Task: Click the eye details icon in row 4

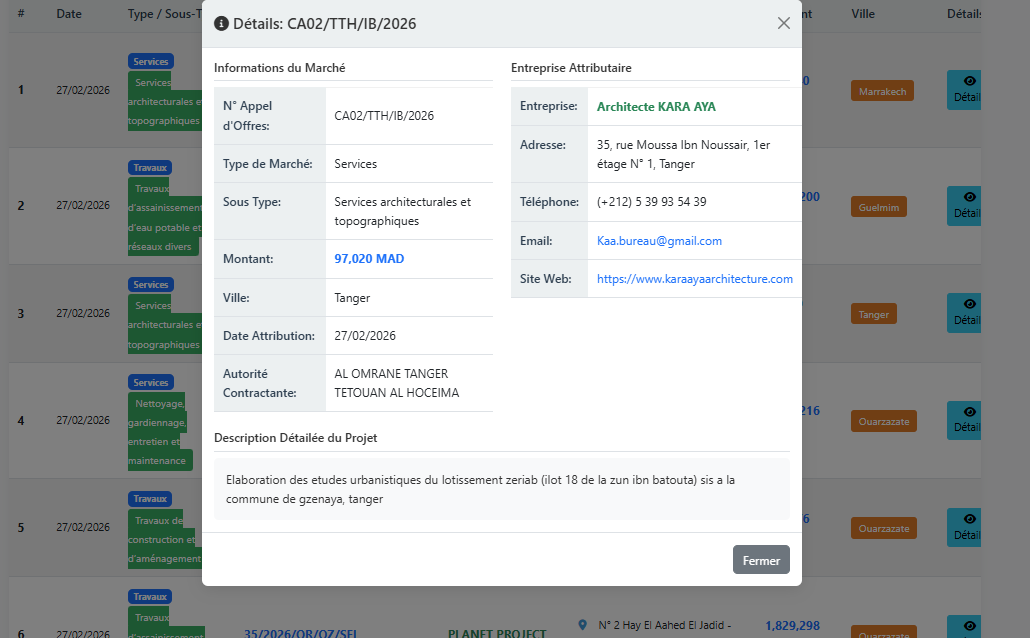Action: click(968, 411)
